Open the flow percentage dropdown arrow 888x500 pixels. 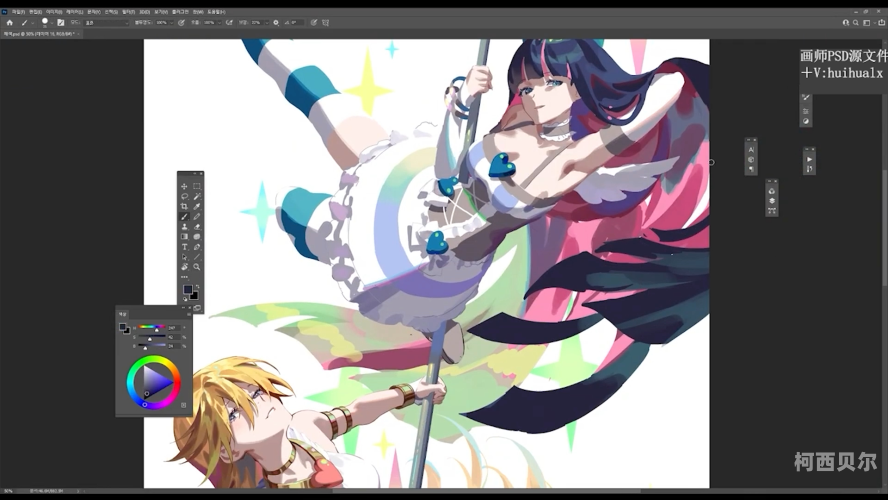[219, 23]
